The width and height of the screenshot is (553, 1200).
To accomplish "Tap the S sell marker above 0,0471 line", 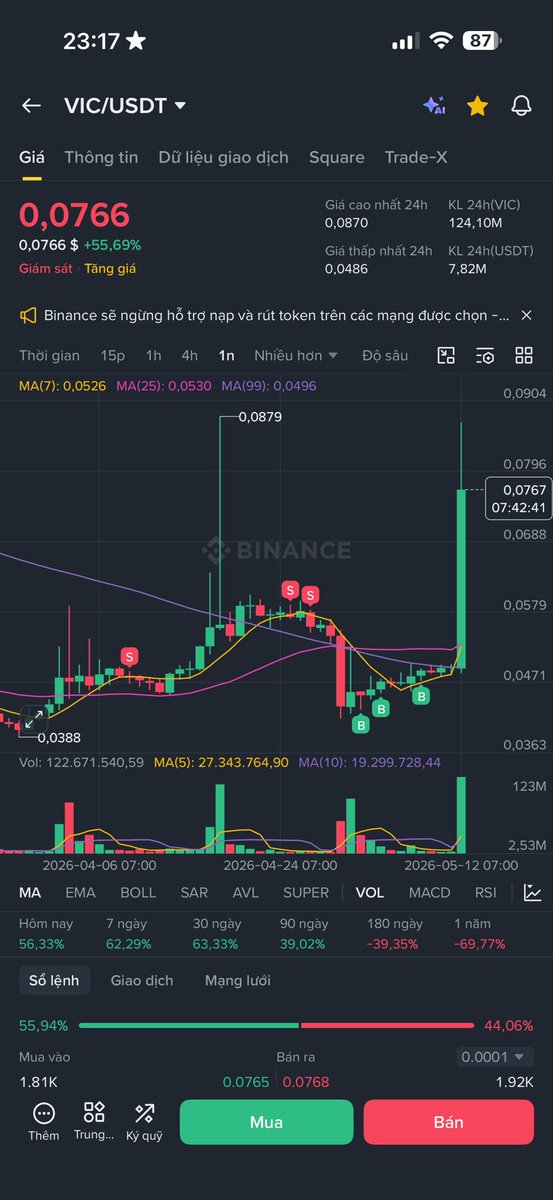I will [130, 656].
